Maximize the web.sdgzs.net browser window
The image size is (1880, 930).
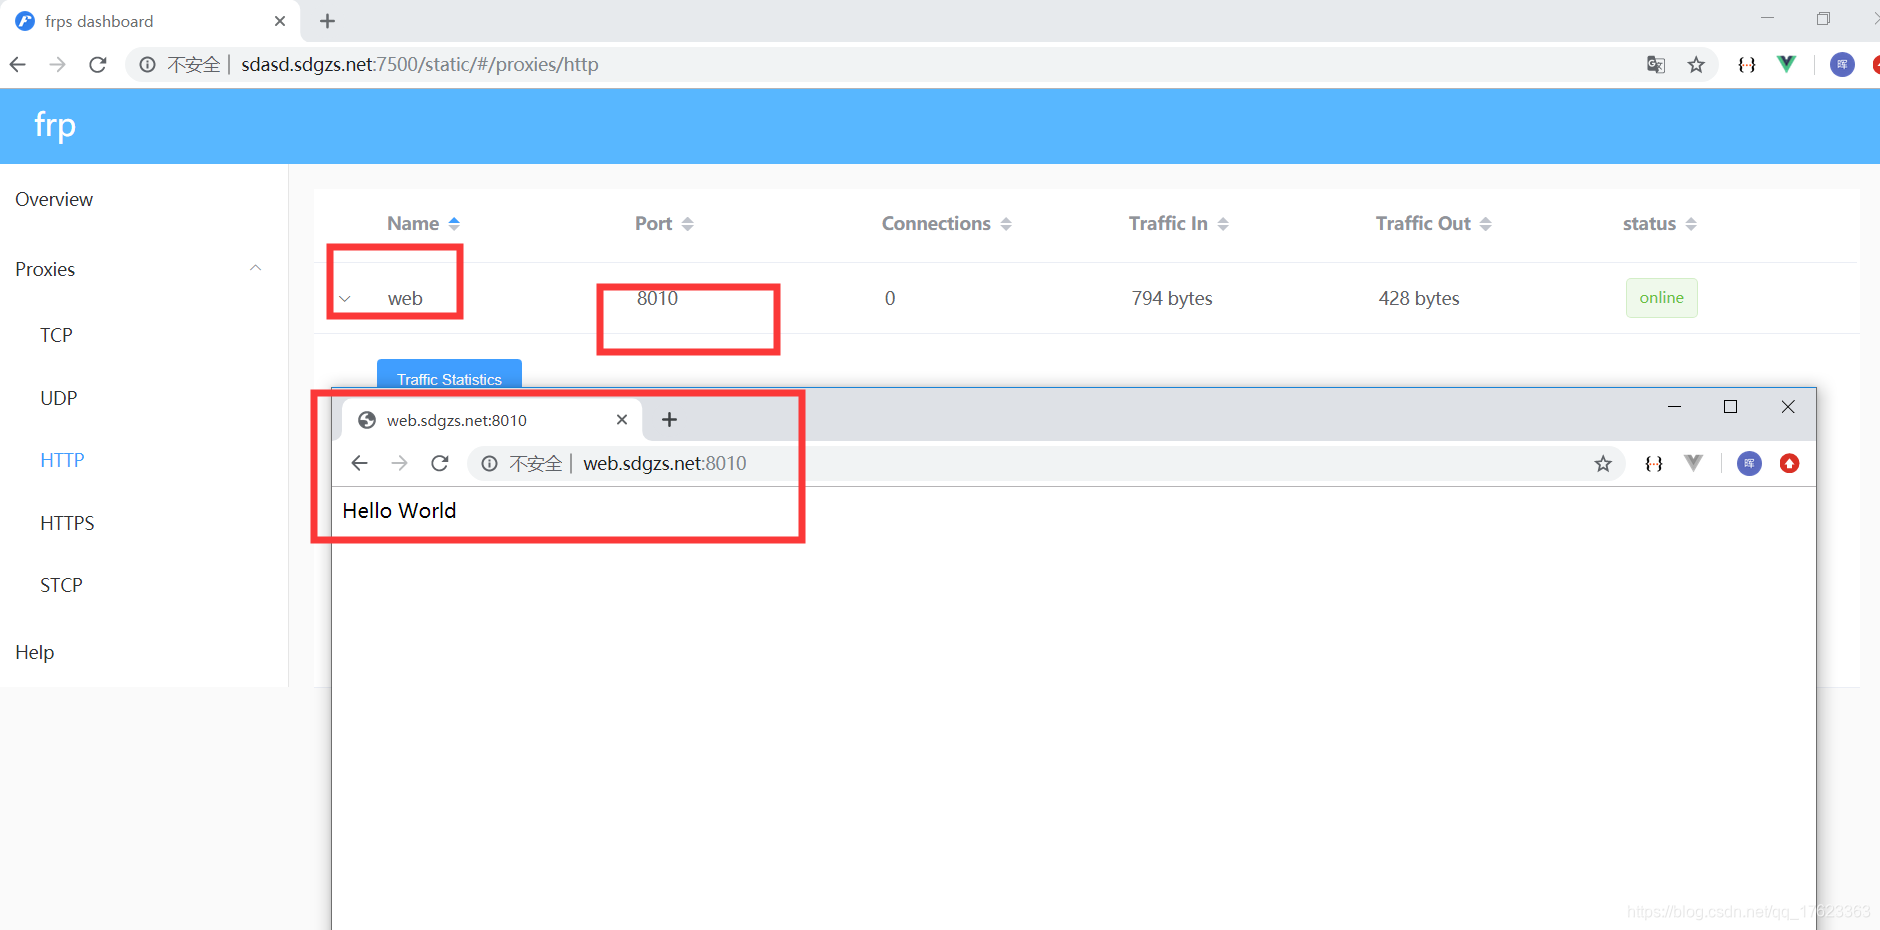click(x=1730, y=407)
